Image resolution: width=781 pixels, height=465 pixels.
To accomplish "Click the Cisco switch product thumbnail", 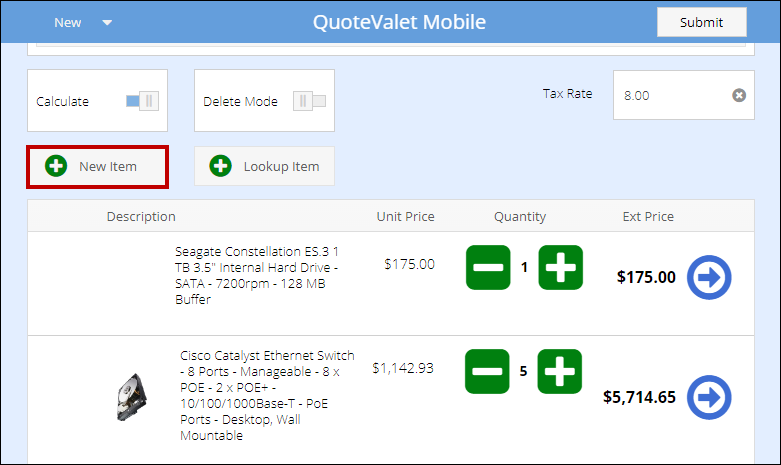I will 130,396.
